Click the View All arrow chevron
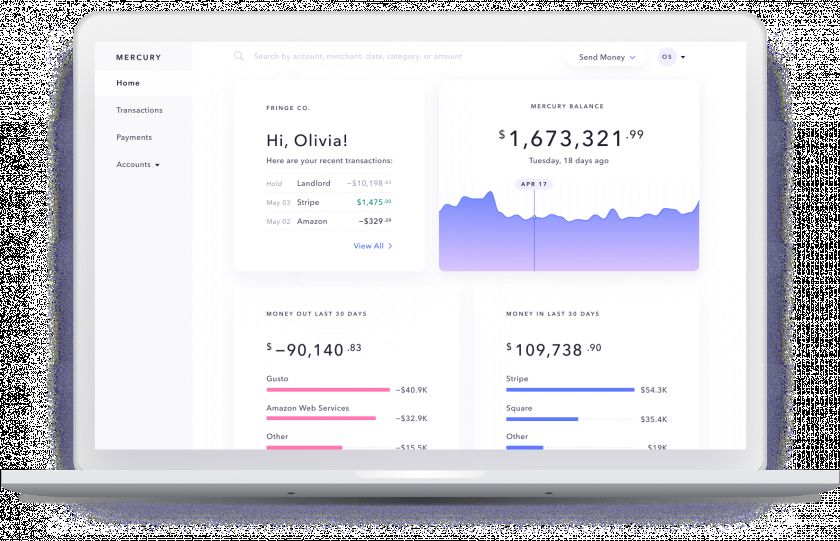Viewport: 840px width, 541px height. point(390,246)
